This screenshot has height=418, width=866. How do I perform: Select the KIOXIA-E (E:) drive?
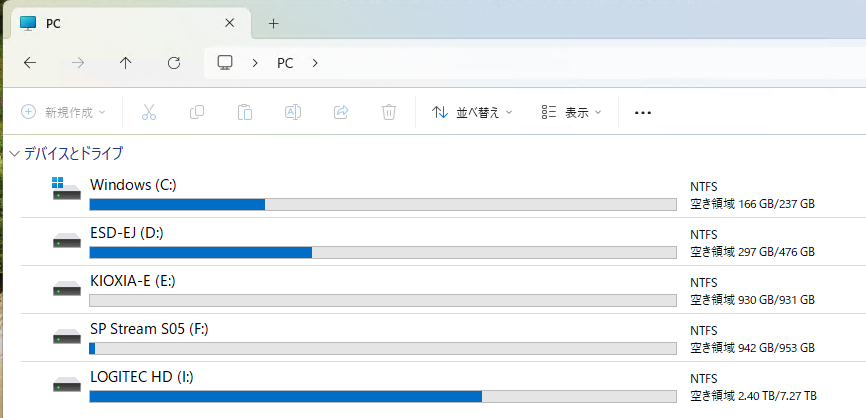coord(133,281)
